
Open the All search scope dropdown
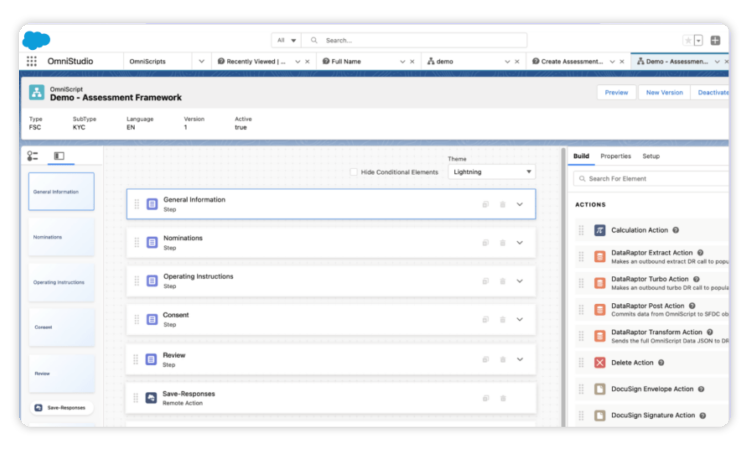coord(287,40)
